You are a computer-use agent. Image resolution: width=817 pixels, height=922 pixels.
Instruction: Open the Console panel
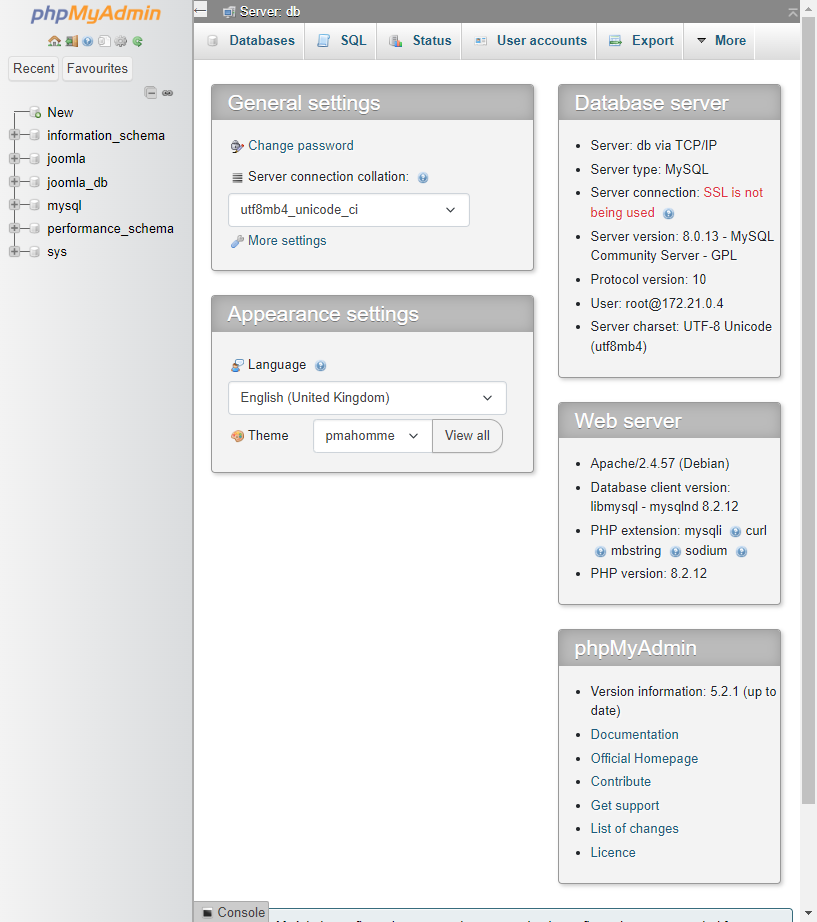click(234, 912)
